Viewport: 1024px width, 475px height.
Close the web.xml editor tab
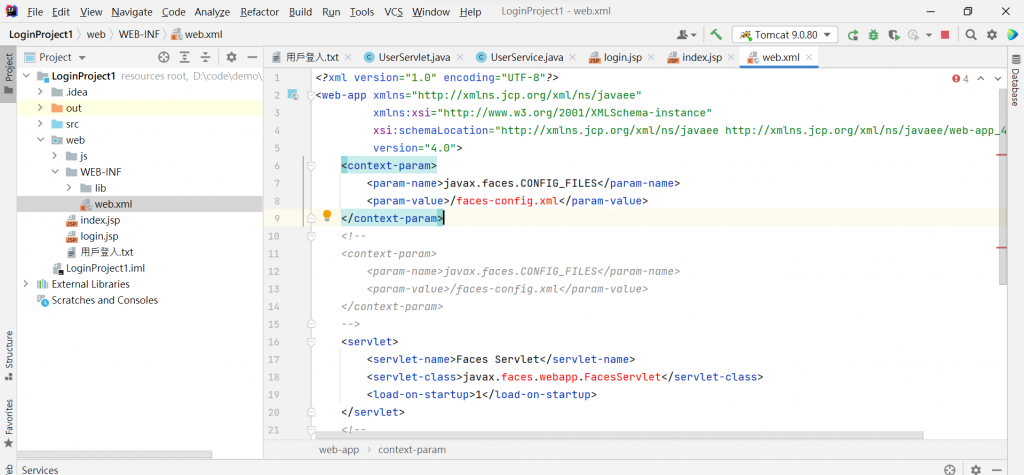808,57
